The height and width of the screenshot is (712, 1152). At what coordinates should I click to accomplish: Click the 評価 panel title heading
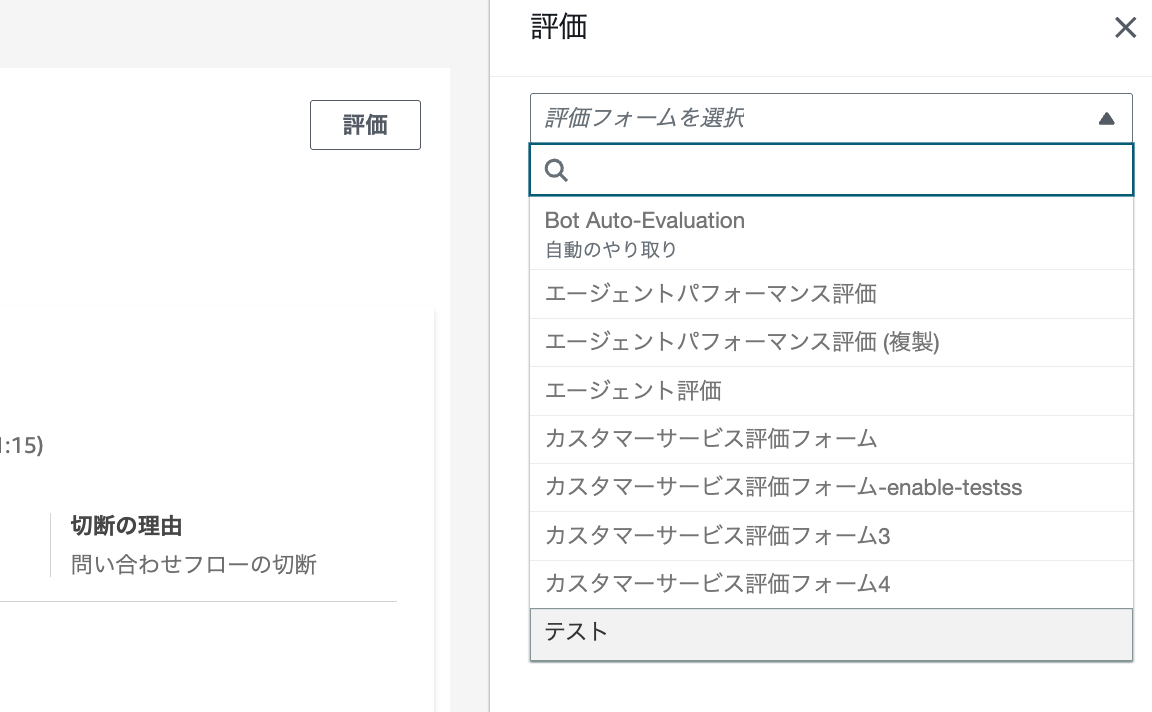[x=561, y=27]
